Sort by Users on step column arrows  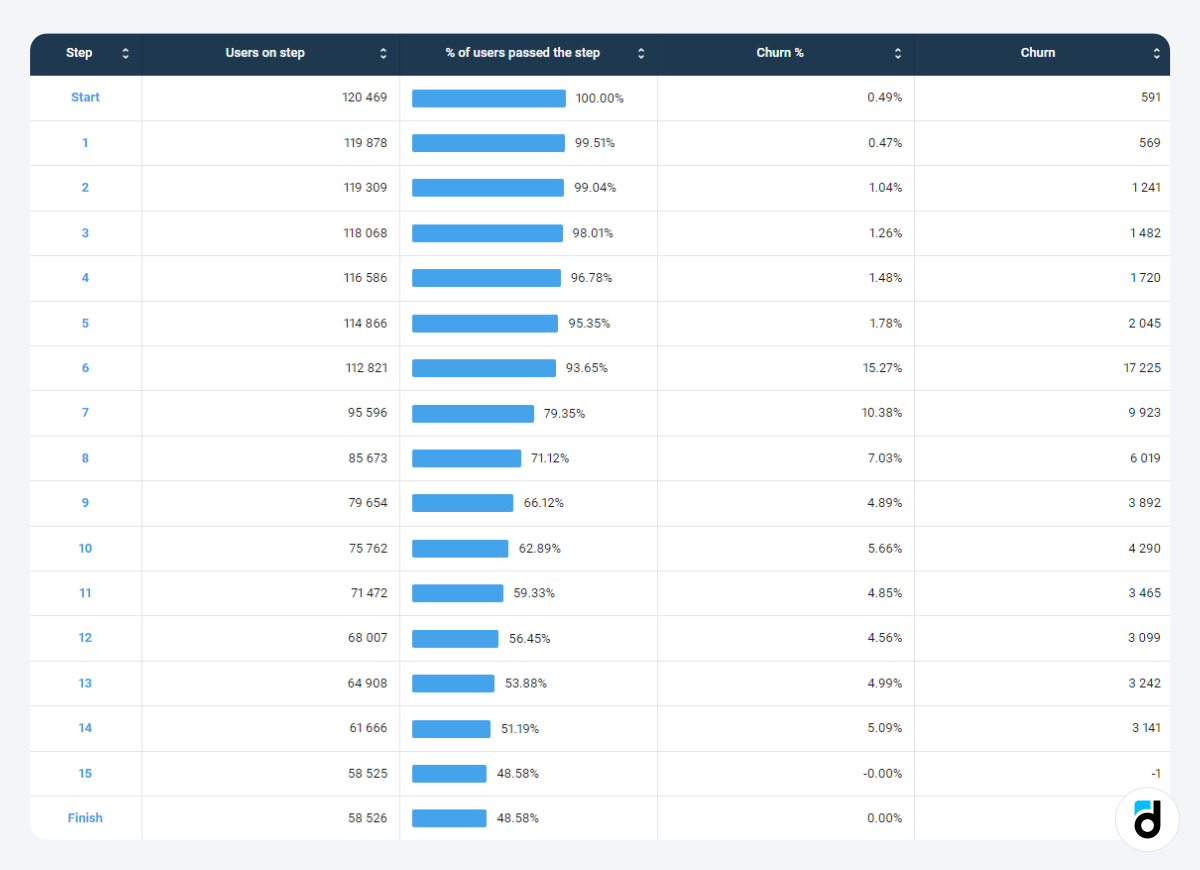[383, 54]
